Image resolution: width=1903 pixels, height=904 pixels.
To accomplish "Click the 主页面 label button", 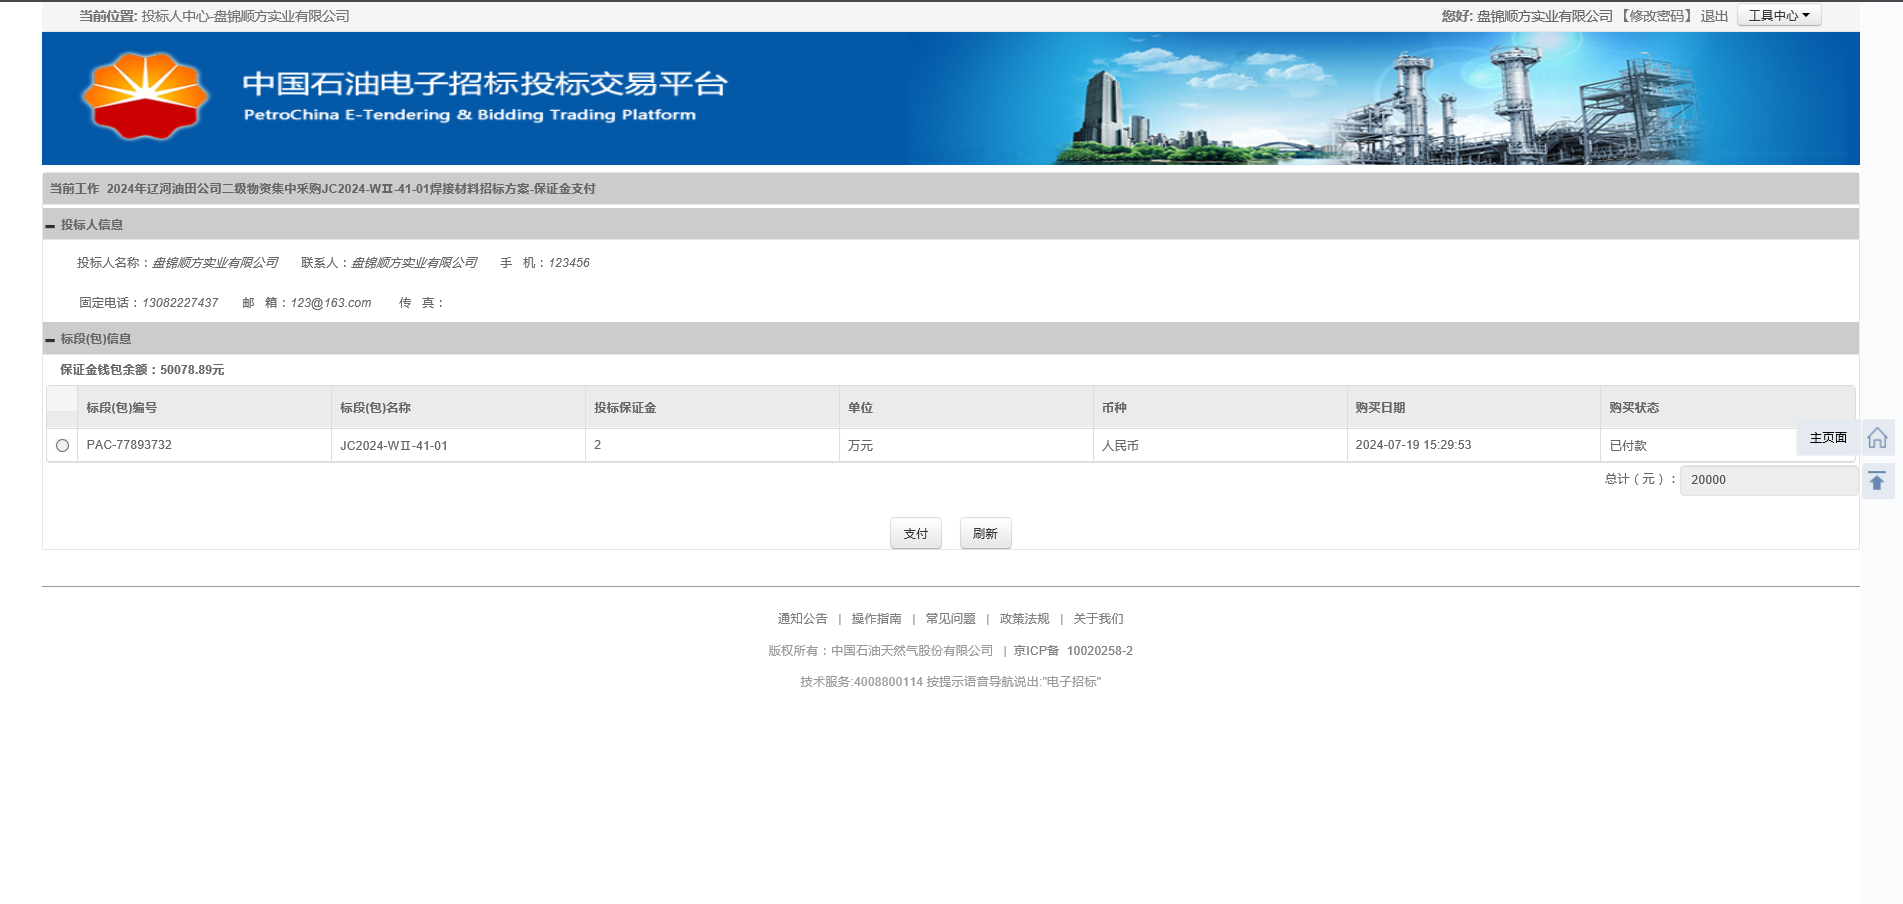I will 1828,438.
